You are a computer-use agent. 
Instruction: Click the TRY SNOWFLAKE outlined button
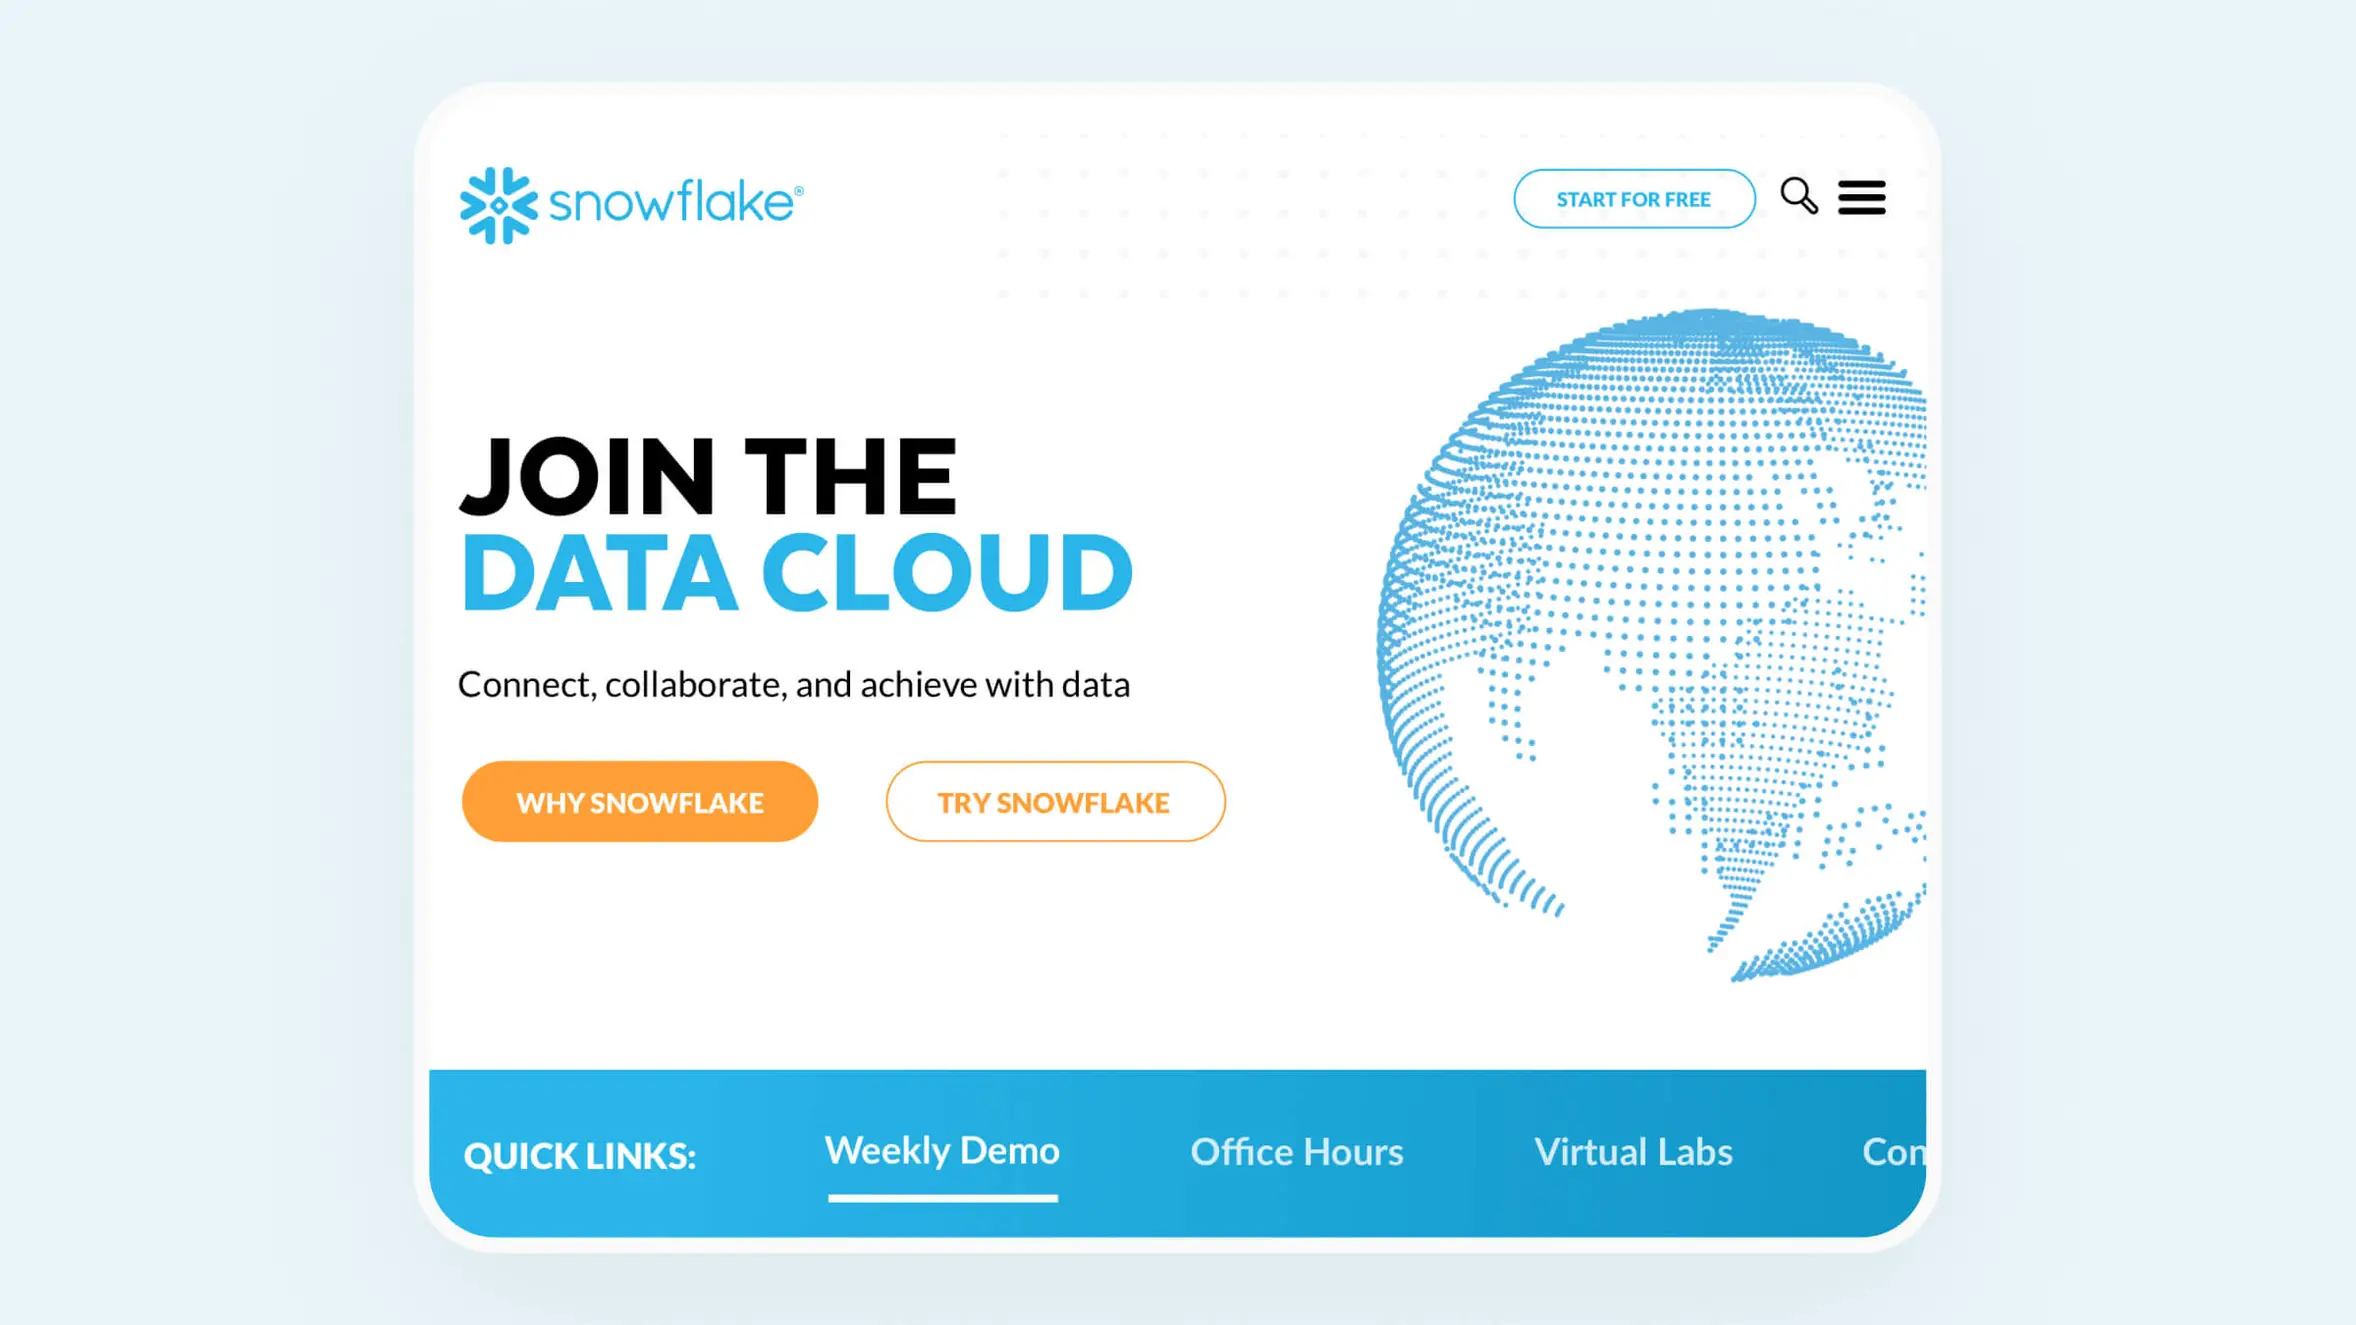pos(1055,801)
